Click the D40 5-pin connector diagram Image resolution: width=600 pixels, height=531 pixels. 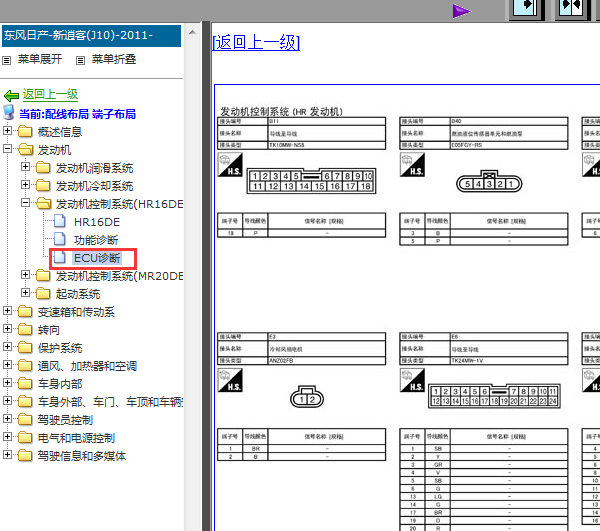(489, 182)
